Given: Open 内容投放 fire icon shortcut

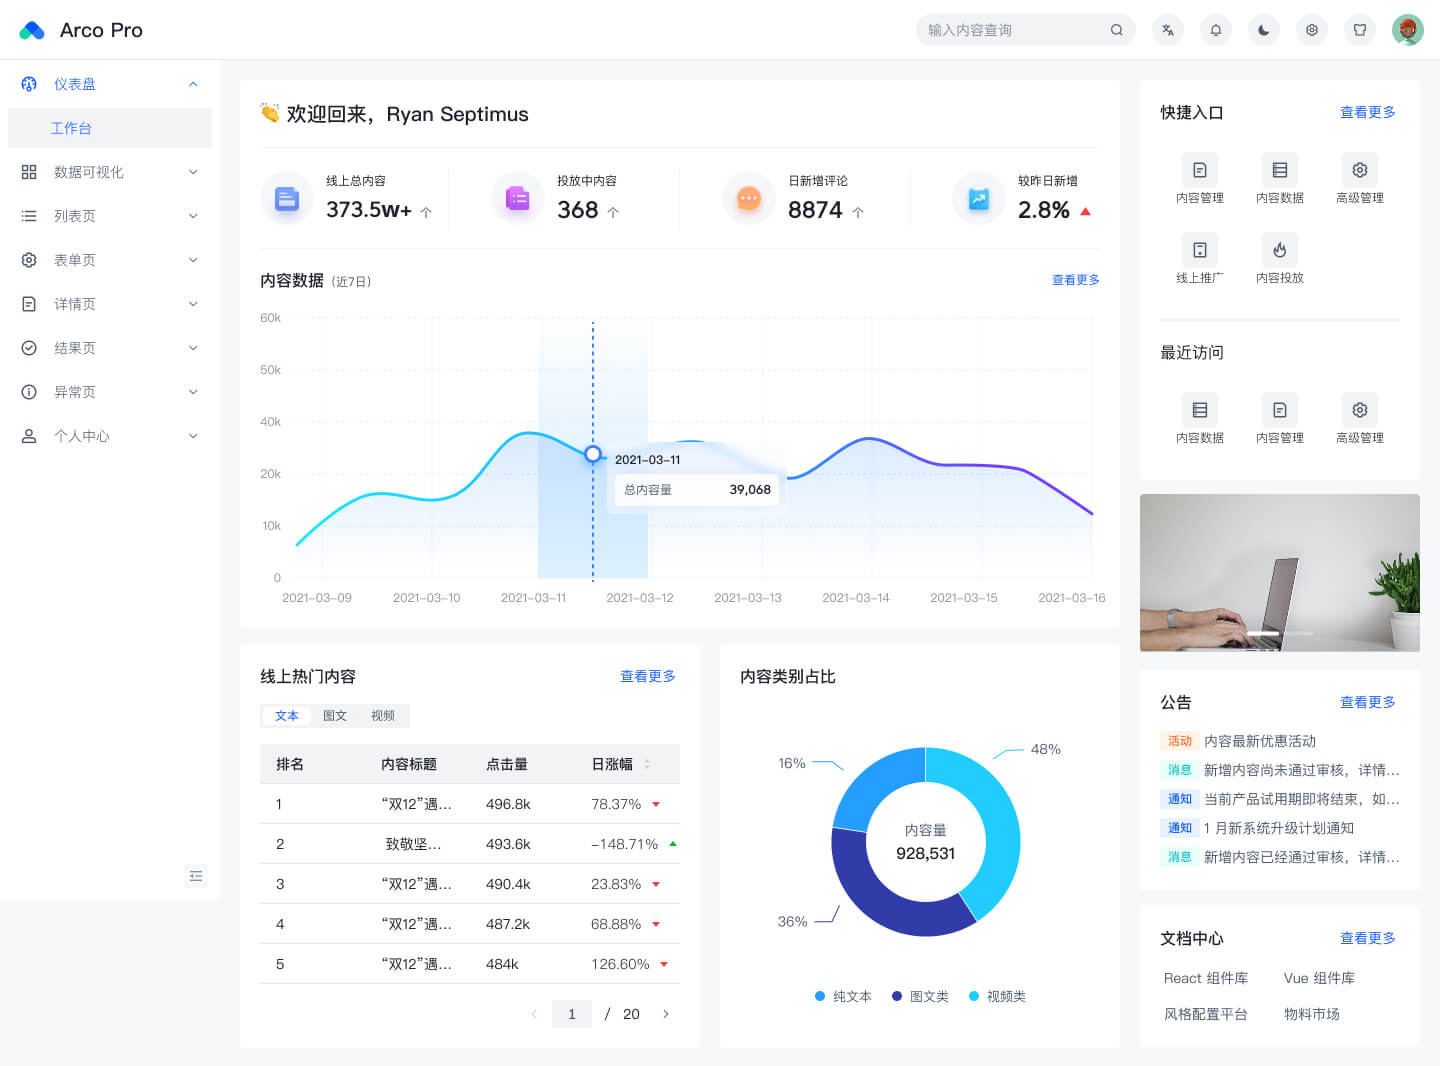Looking at the screenshot, I should [1280, 260].
